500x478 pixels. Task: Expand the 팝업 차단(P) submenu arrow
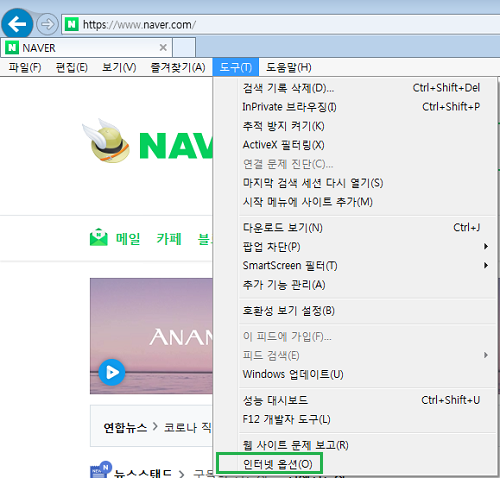coord(486,247)
